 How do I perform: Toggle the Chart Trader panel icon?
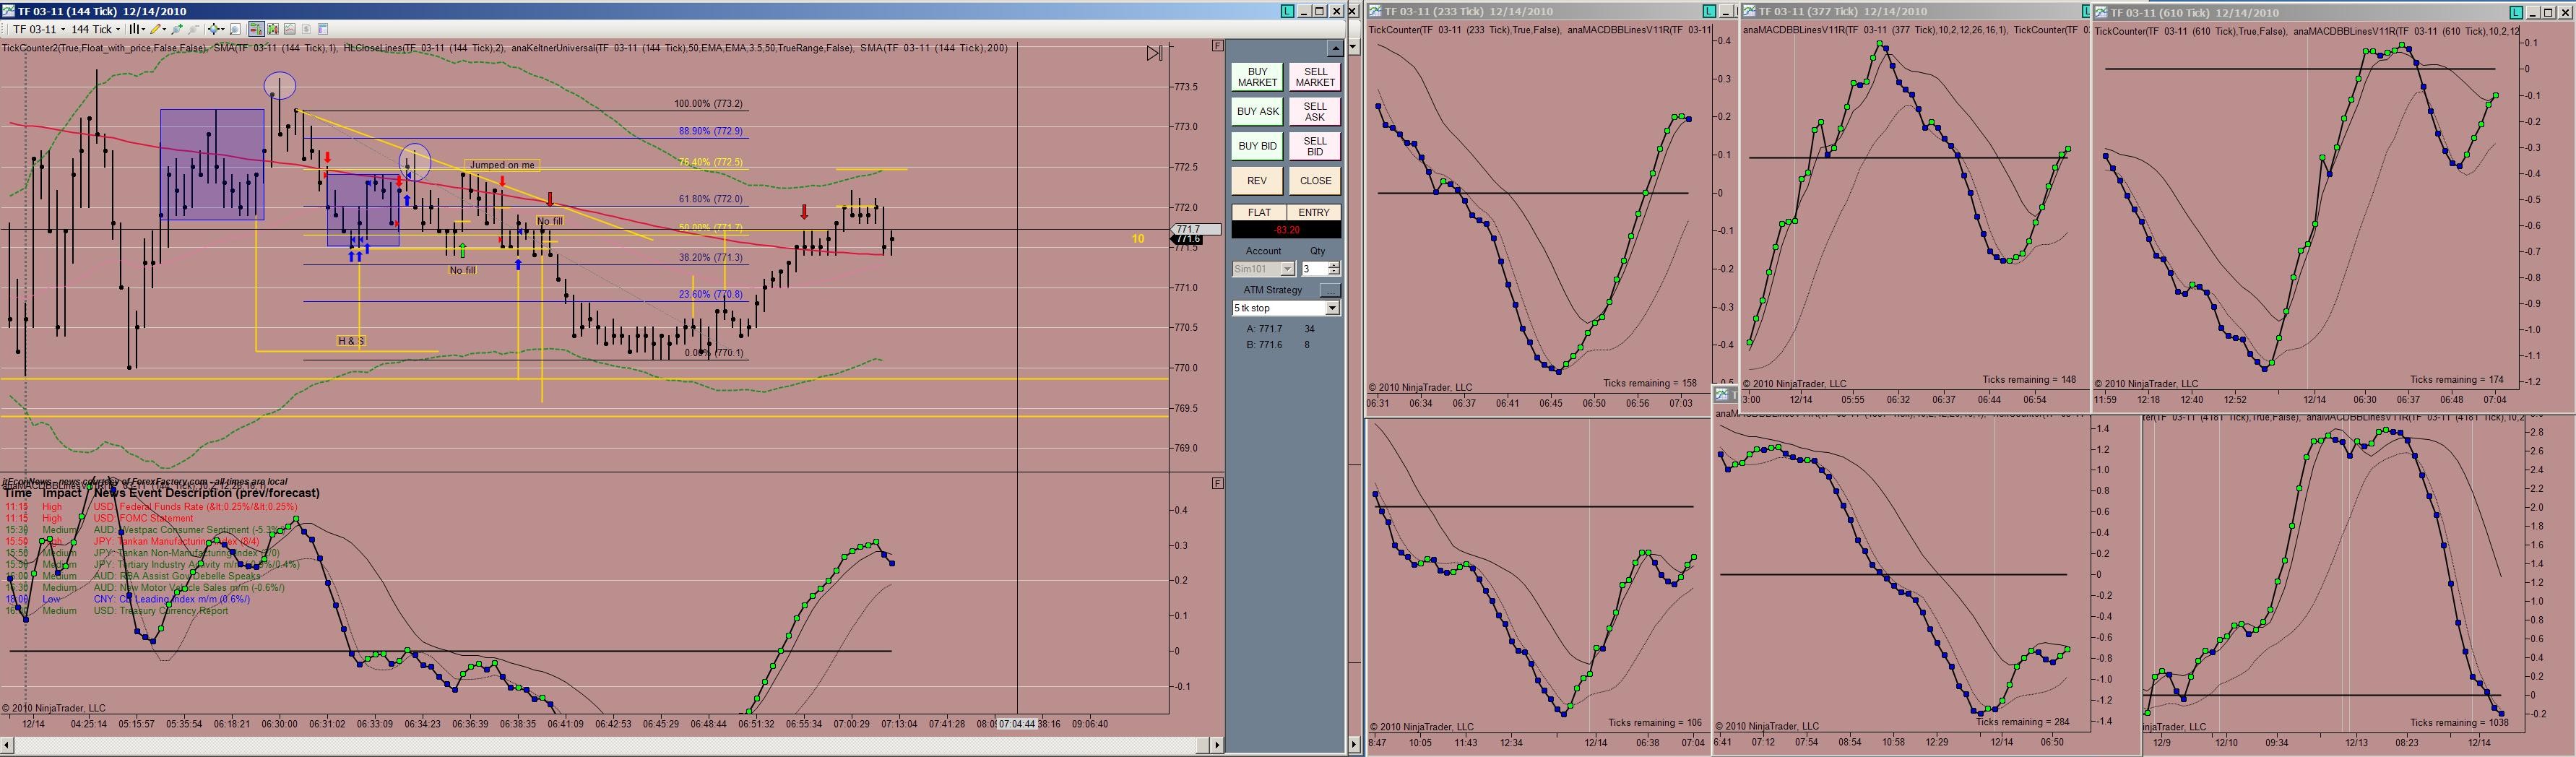(257, 29)
